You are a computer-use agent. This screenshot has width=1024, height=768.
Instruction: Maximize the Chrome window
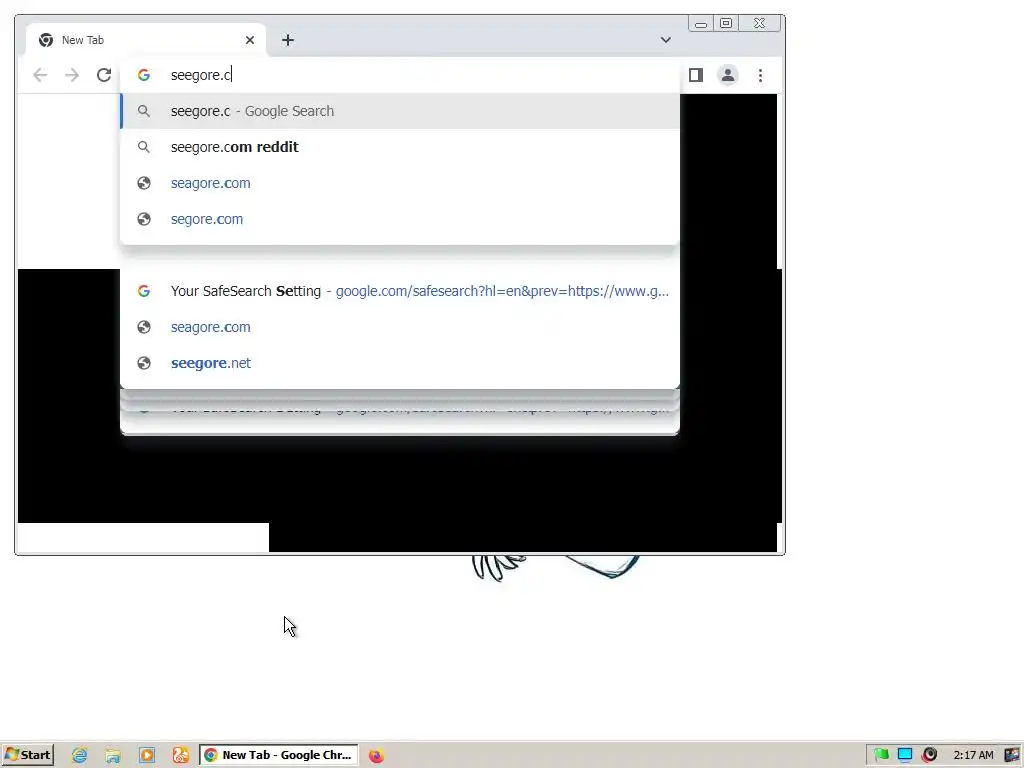point(726,24)
